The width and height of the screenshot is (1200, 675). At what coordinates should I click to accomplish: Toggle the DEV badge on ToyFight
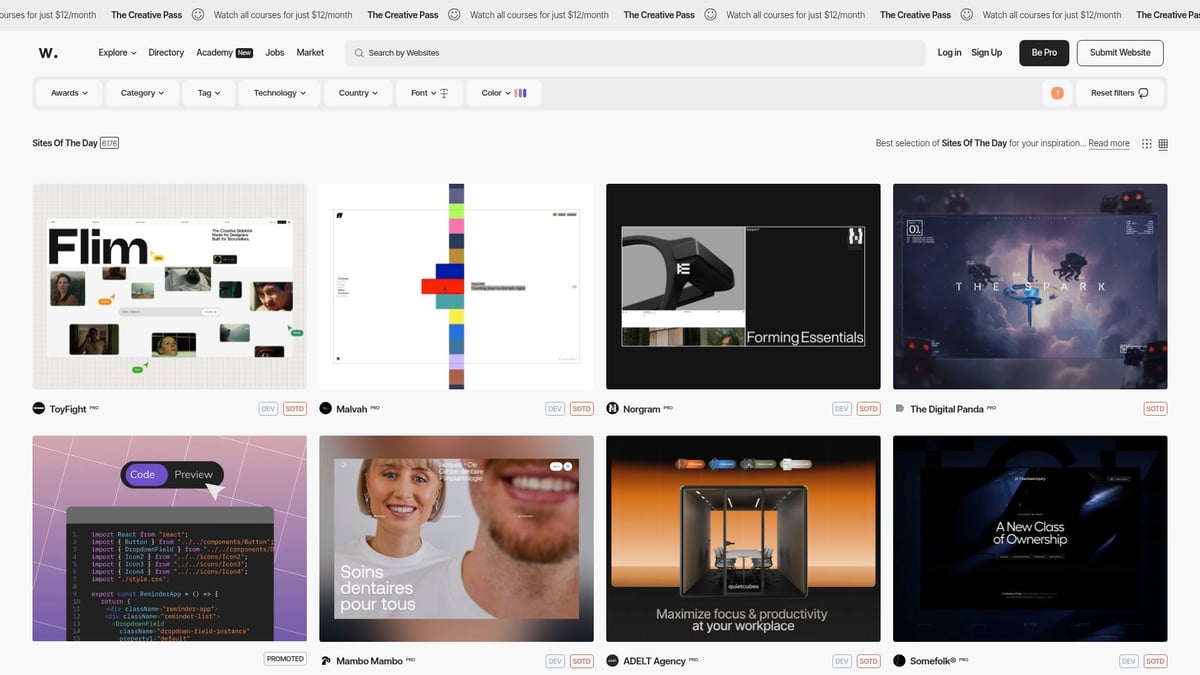point(268,408)
